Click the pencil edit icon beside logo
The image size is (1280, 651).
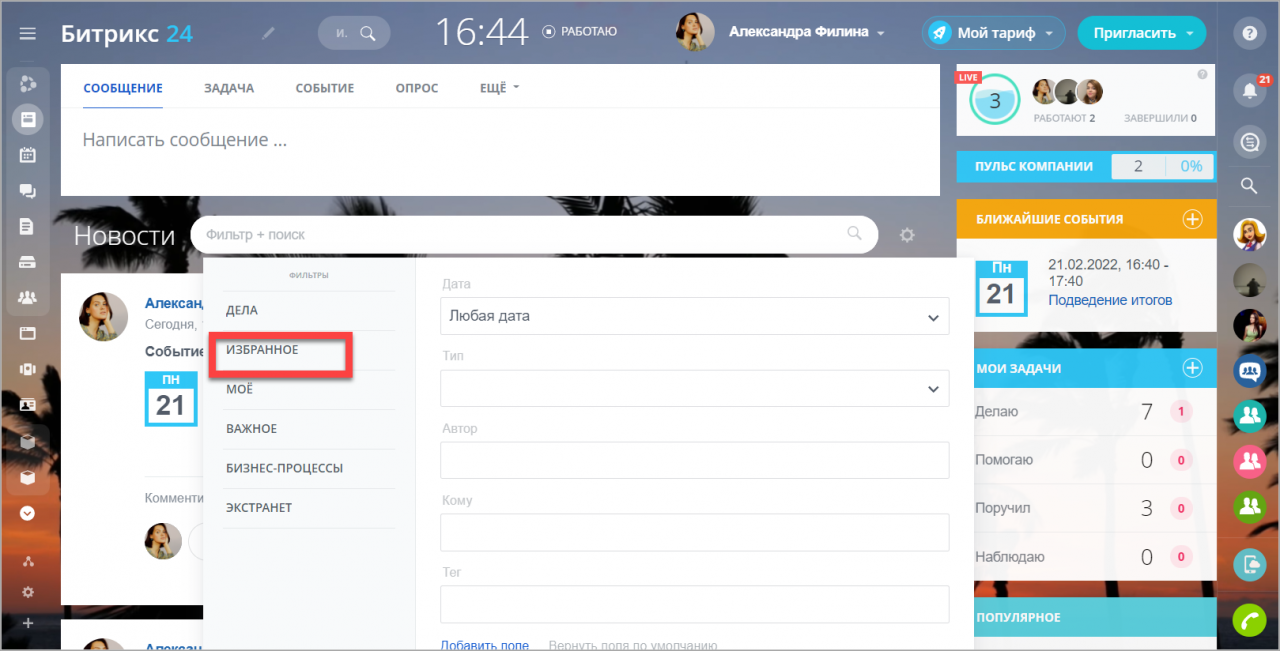[x=267, y=33]
